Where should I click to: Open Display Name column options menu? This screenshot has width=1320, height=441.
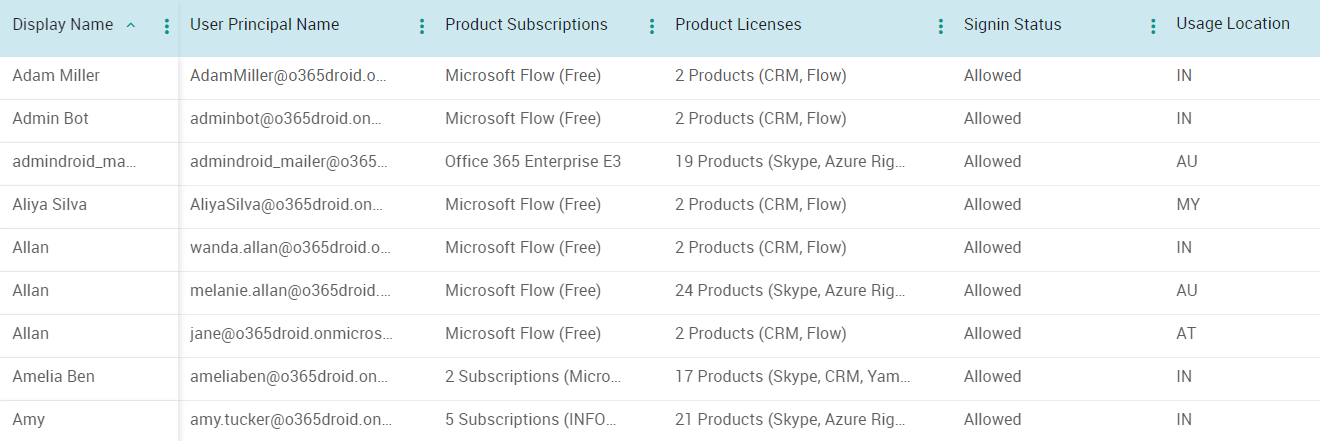point(167,27)
